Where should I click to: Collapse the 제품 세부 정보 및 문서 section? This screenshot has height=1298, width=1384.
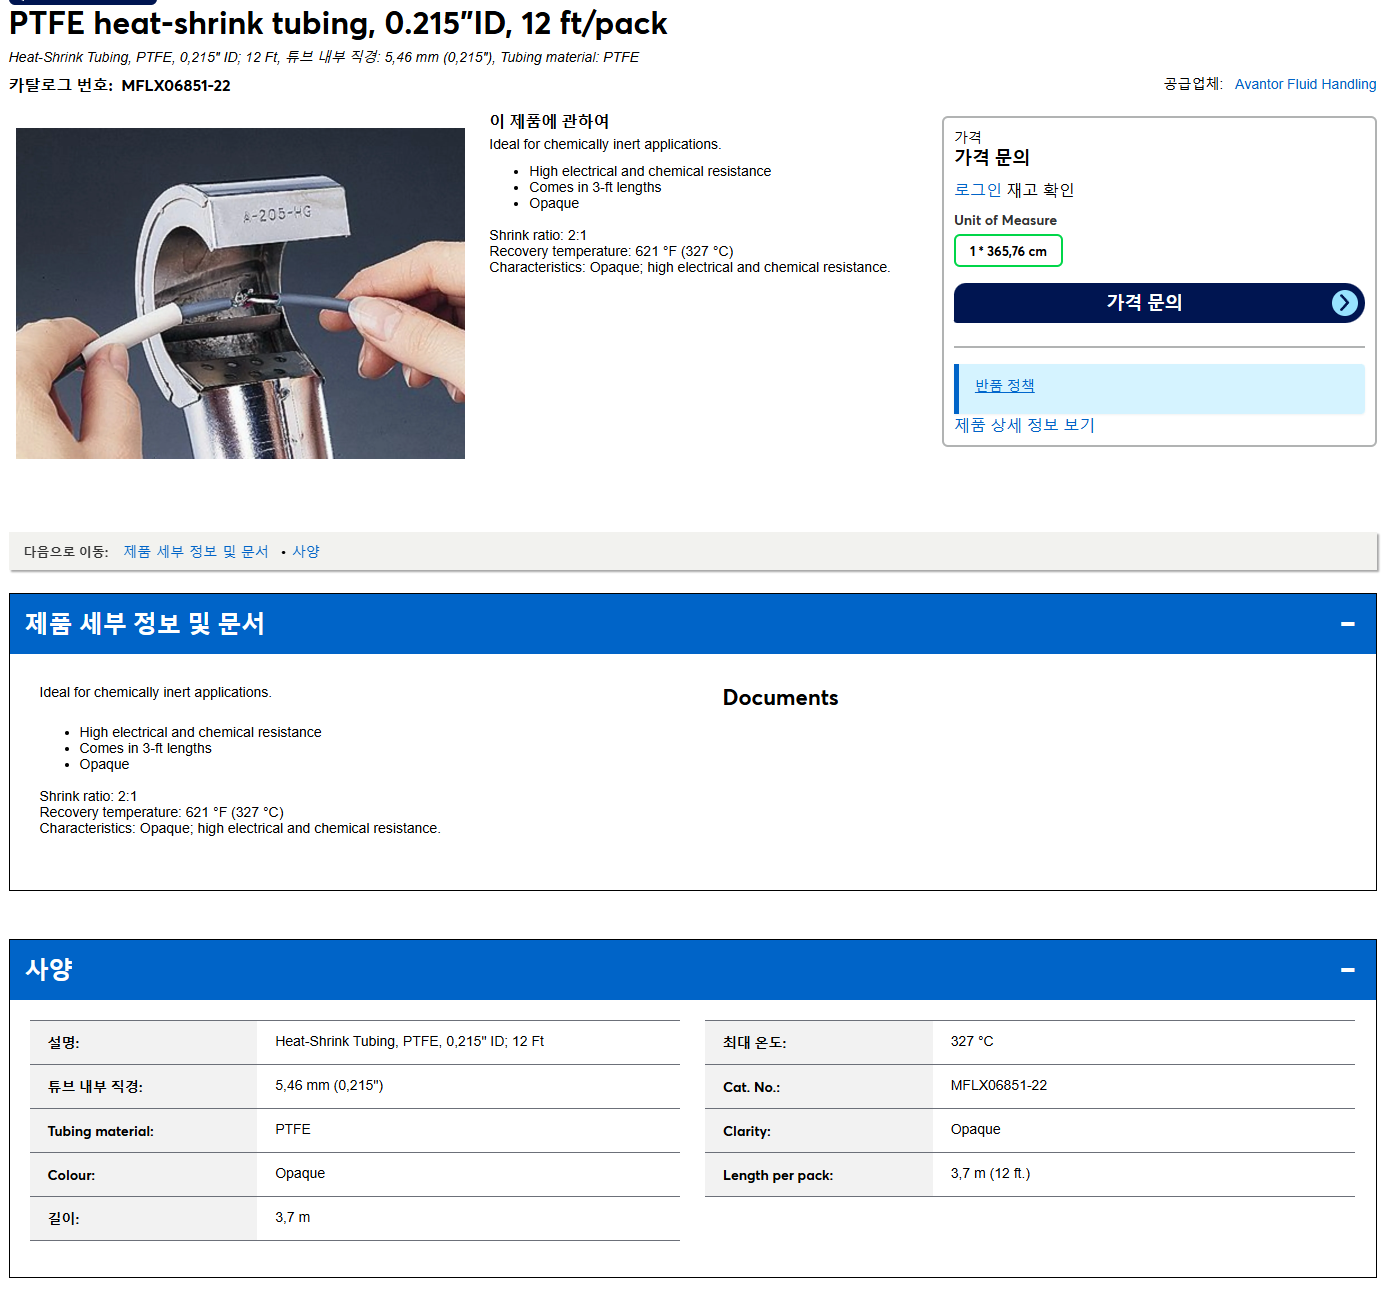1347,624
